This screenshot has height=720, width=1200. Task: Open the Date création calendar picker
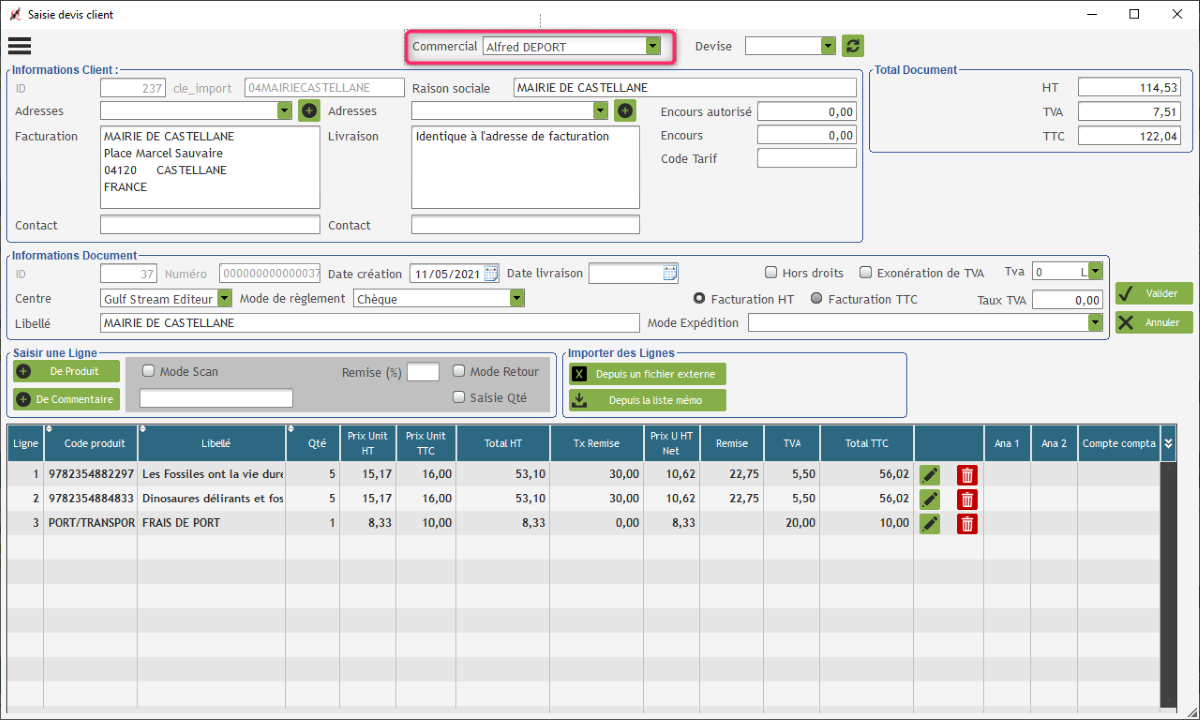point(491,273)
